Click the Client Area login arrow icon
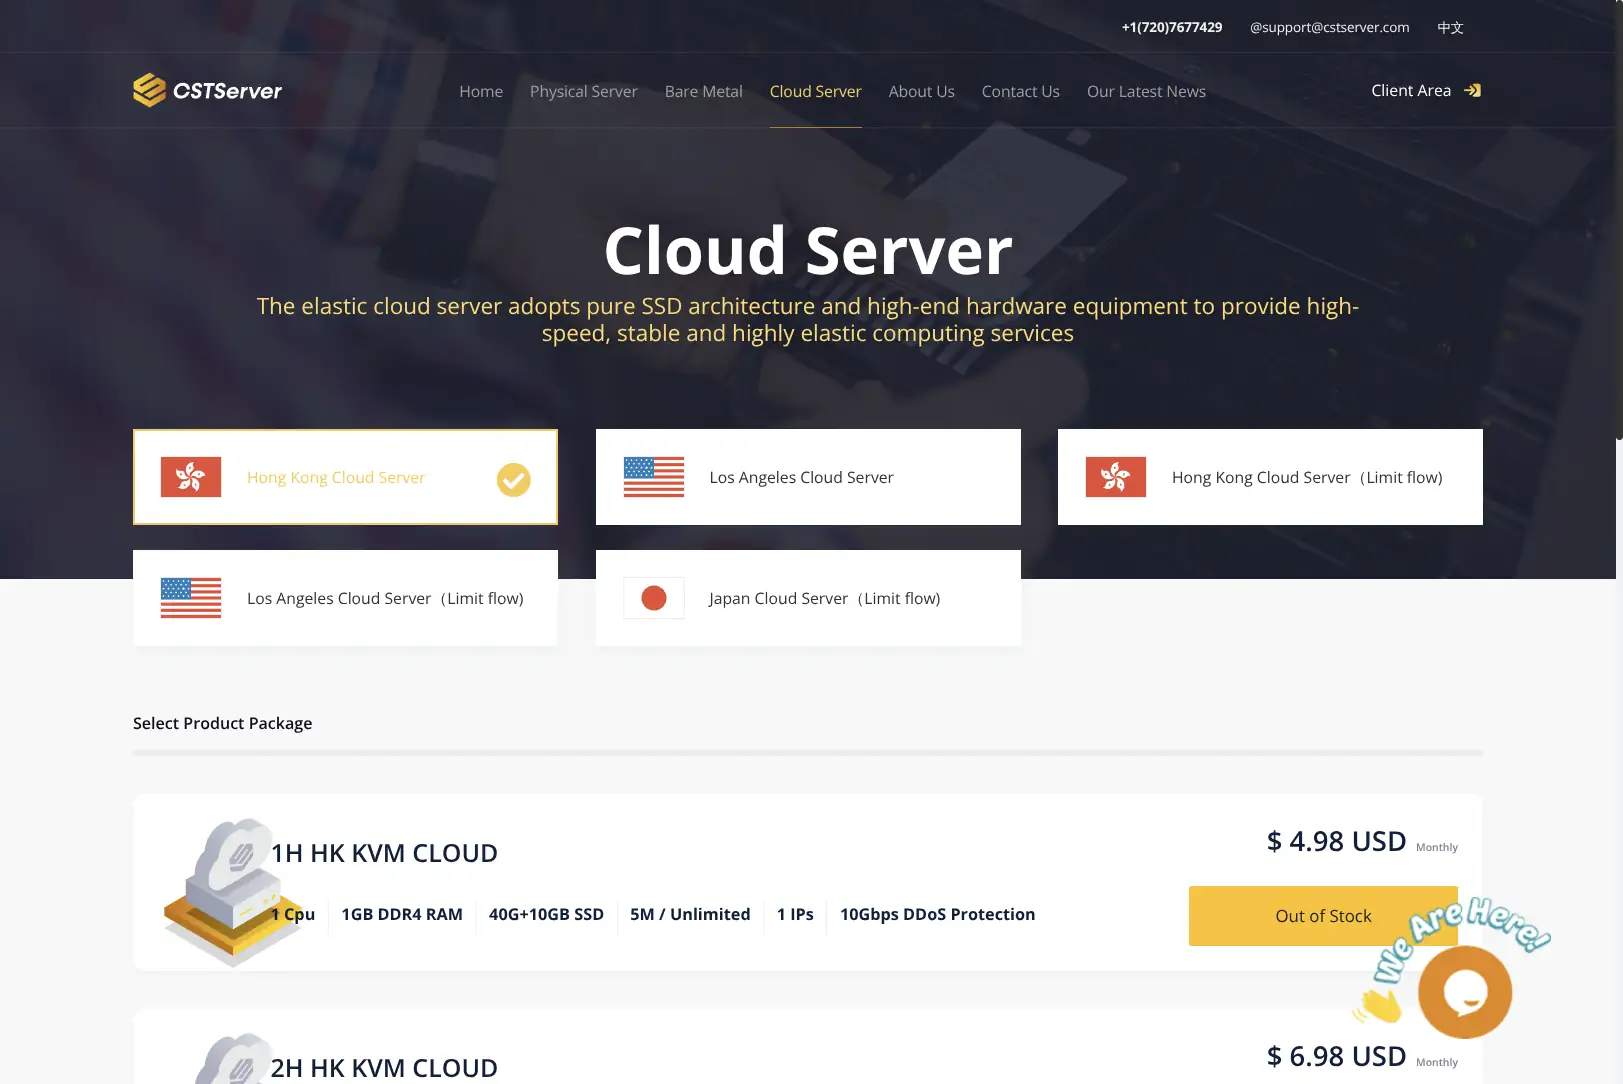Screen dimensions: 1623x1084 [1472, 90]
